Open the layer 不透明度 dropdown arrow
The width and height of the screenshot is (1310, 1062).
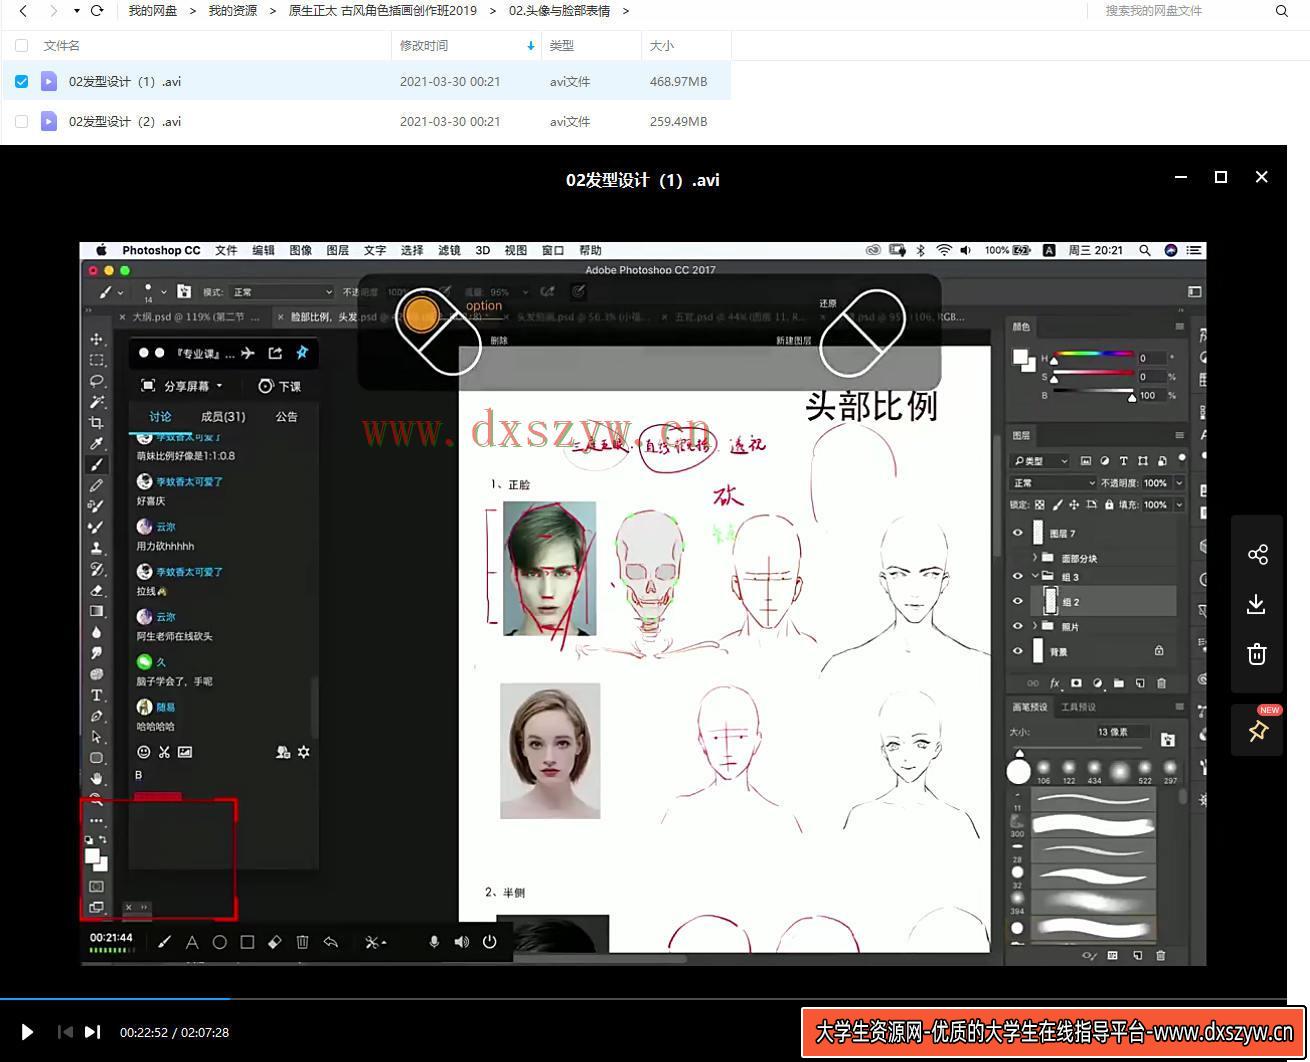pos(1179,483)
